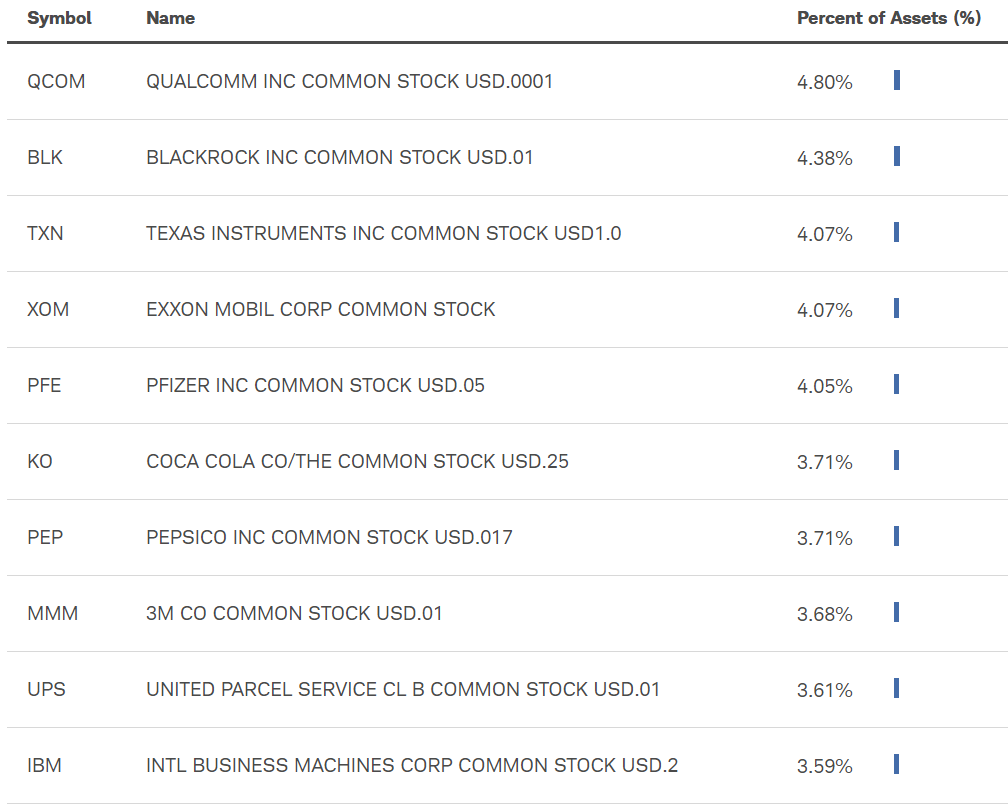Select Coca Cola Co/The Common Stock row
The height and width of the screenshot is (812, 1008).
pos(507,462)
